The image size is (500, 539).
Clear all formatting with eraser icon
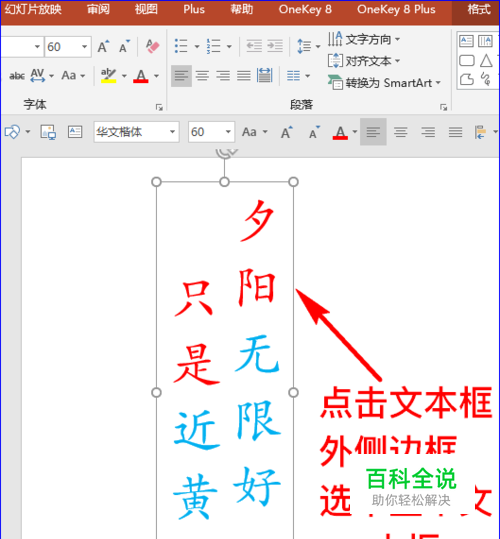[152, 46]
